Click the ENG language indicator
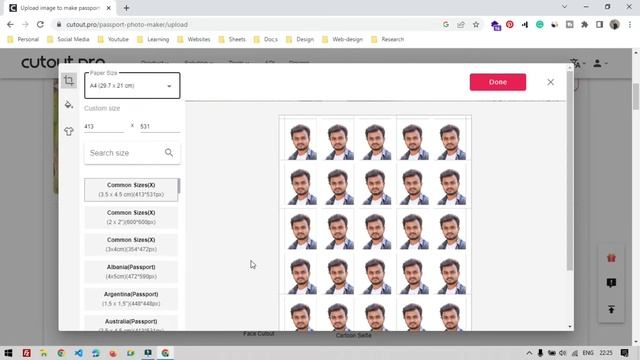Viewport: 640px width, 360px height. coord(588,353)
